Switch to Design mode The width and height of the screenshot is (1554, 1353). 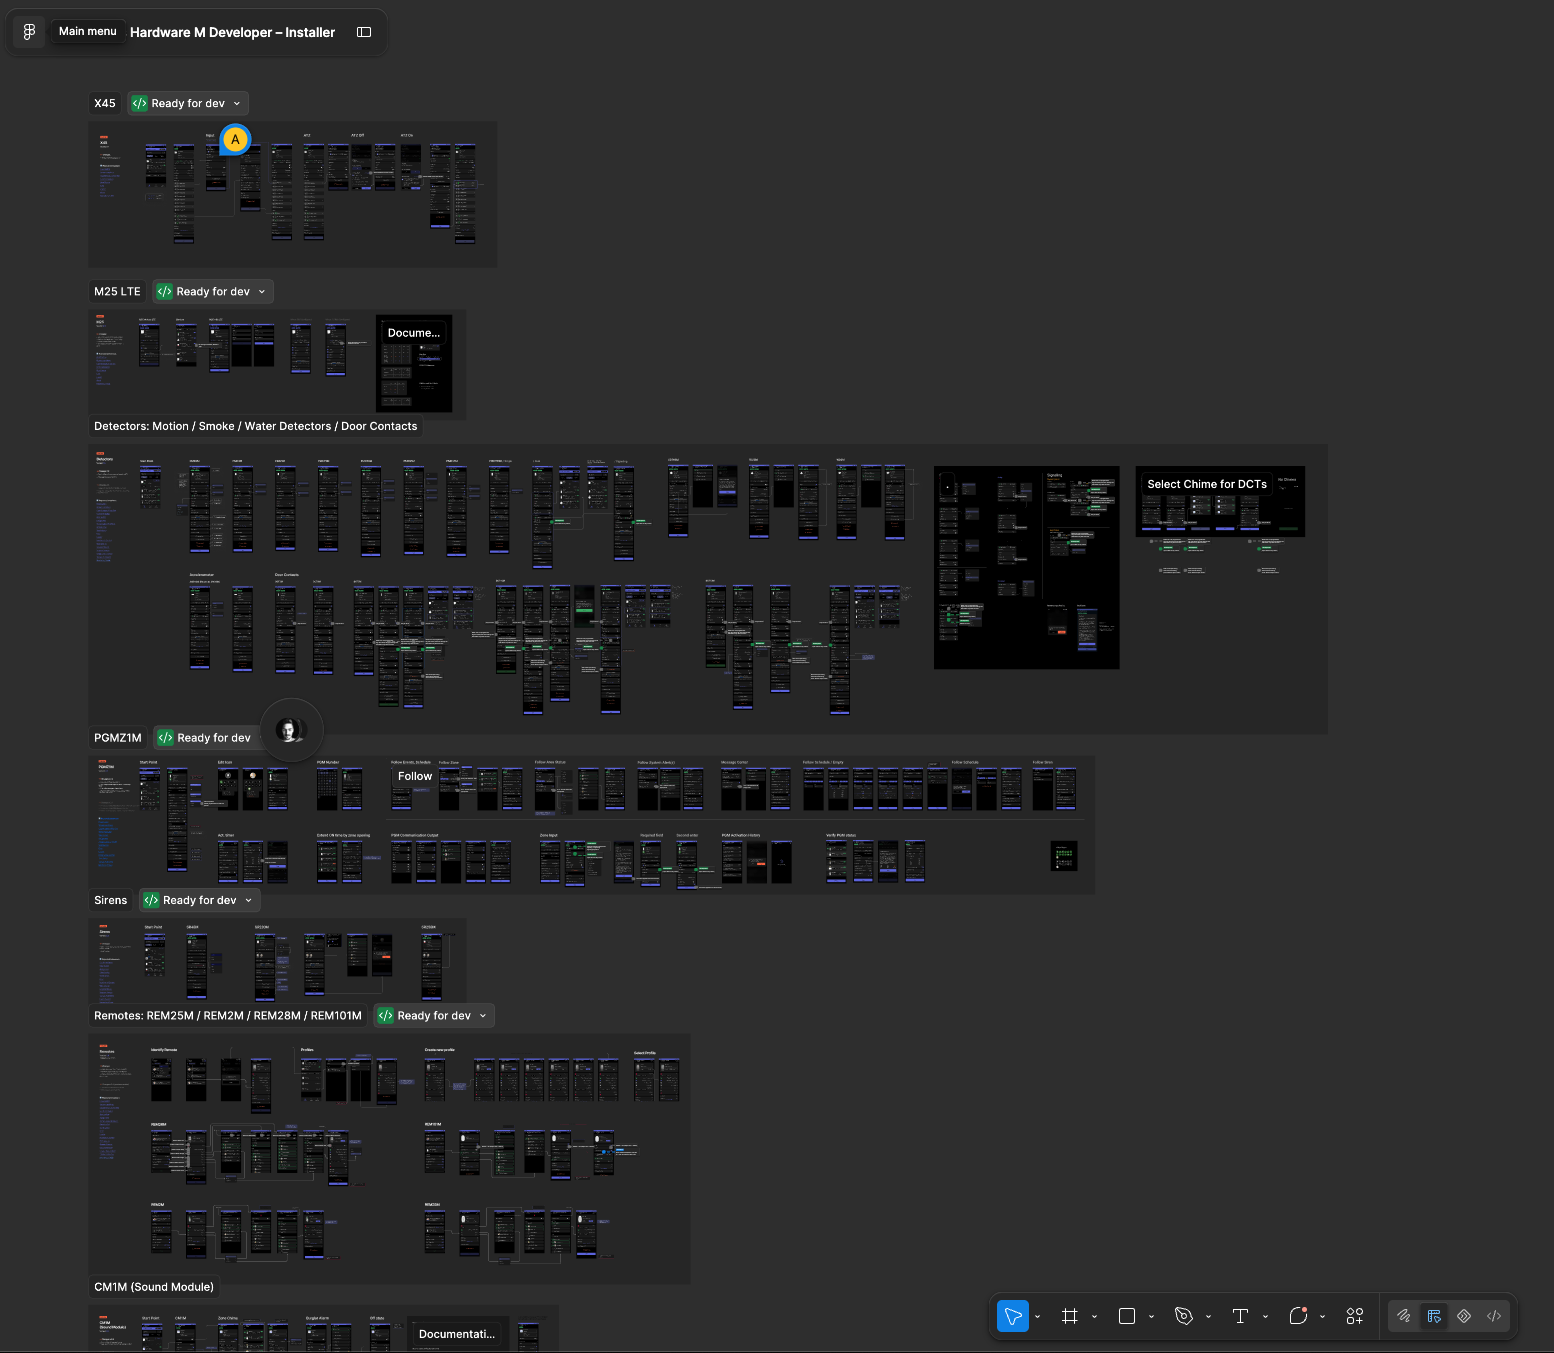[x=1434, y=1316]
